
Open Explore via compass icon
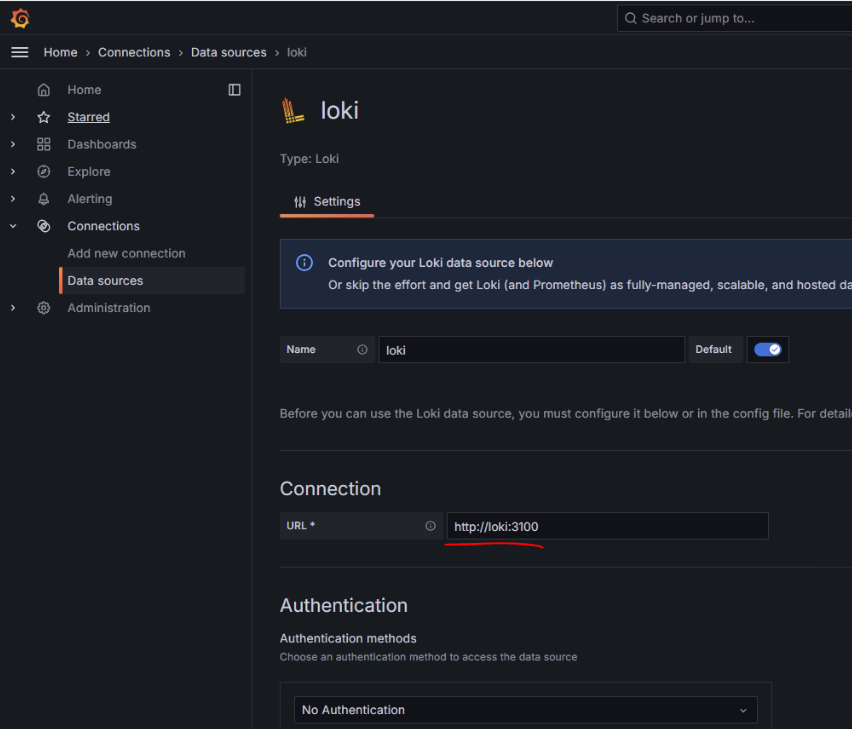44,172
